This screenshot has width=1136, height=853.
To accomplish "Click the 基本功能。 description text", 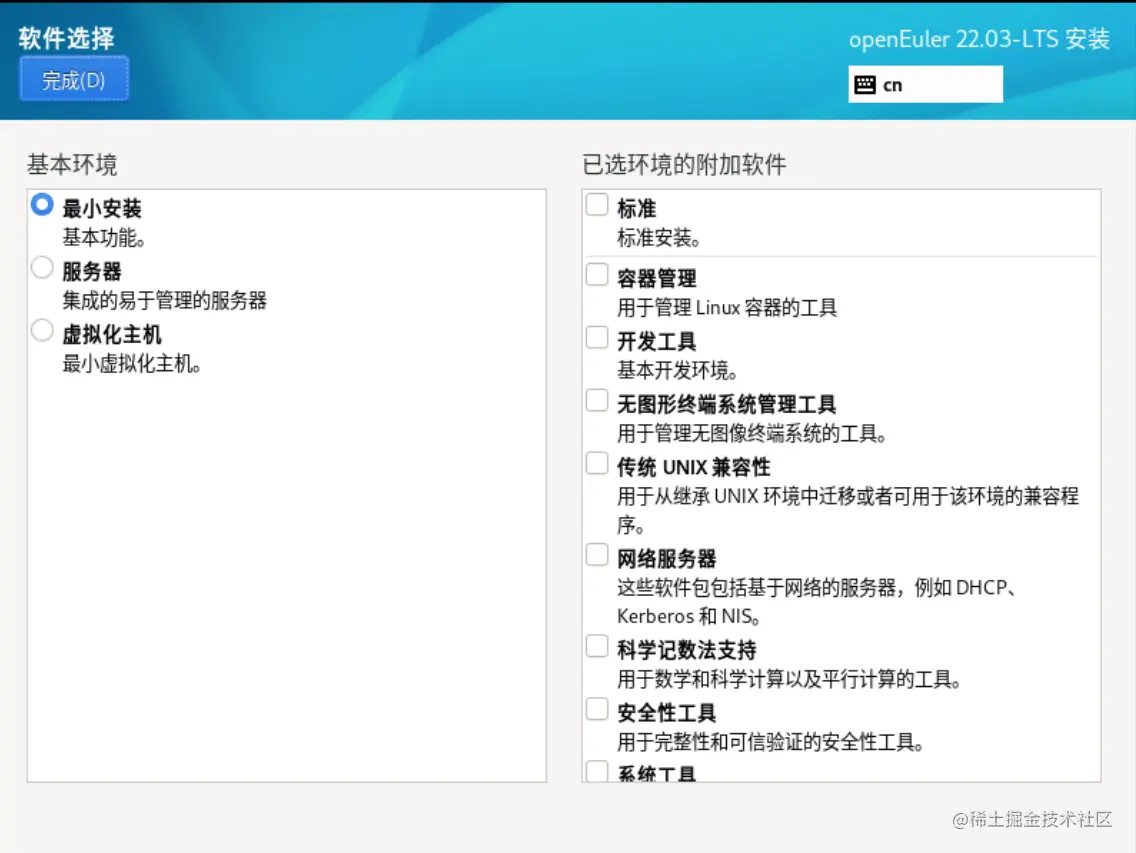I will (x=104, y=238).
